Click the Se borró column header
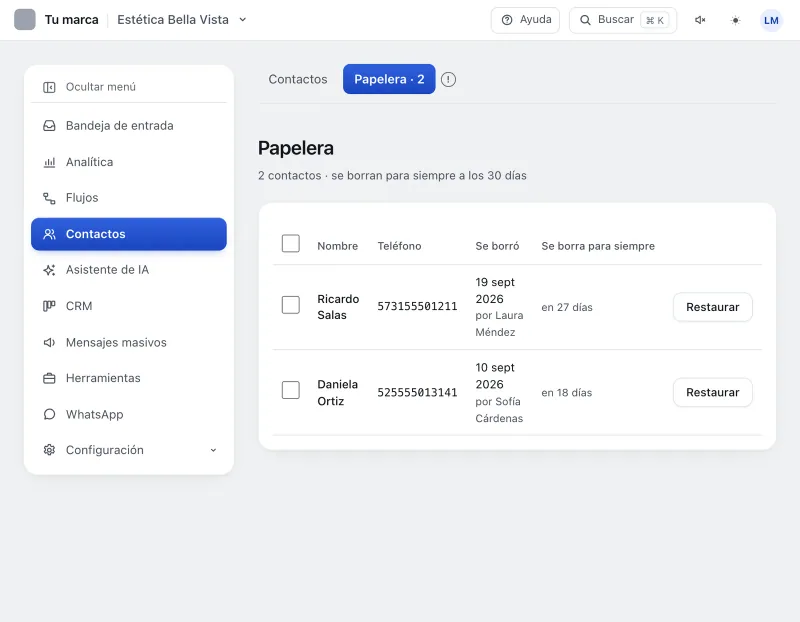 497,246
